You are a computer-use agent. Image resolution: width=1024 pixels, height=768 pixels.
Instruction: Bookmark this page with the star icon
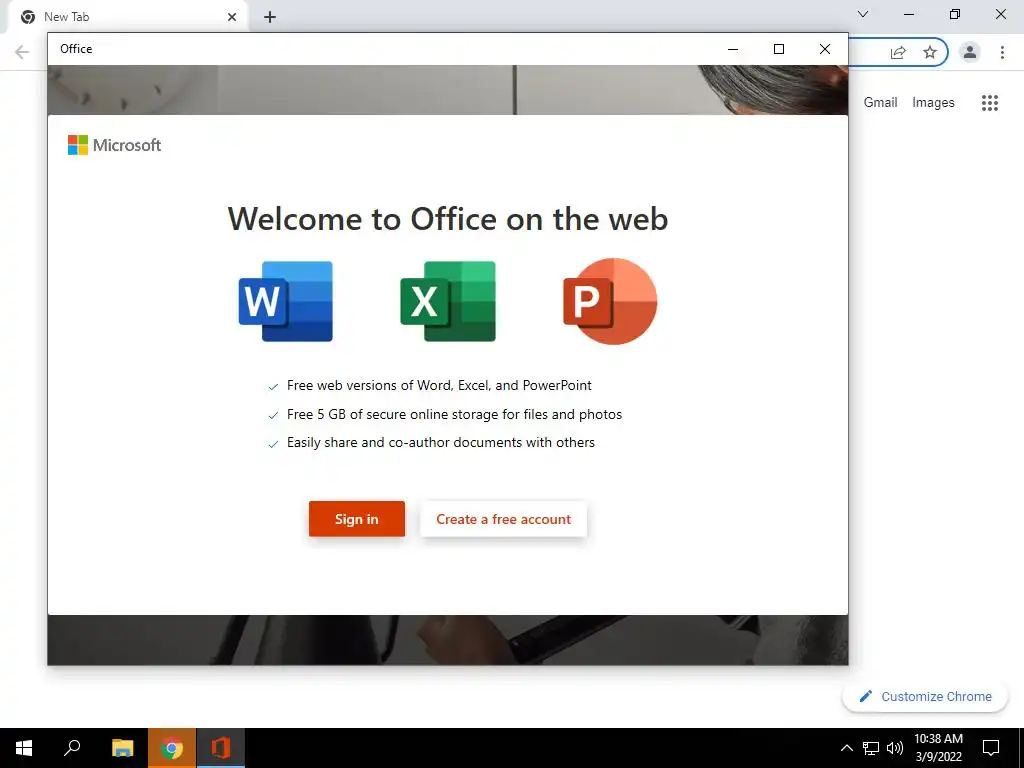930,52
